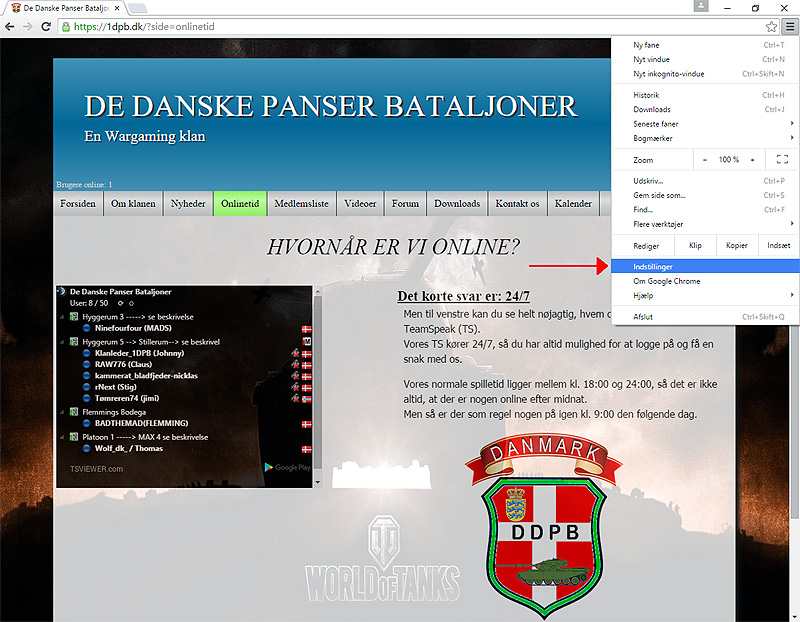Click the Kopier button in edit row
The image size is (800, 622).
point(736,246)
